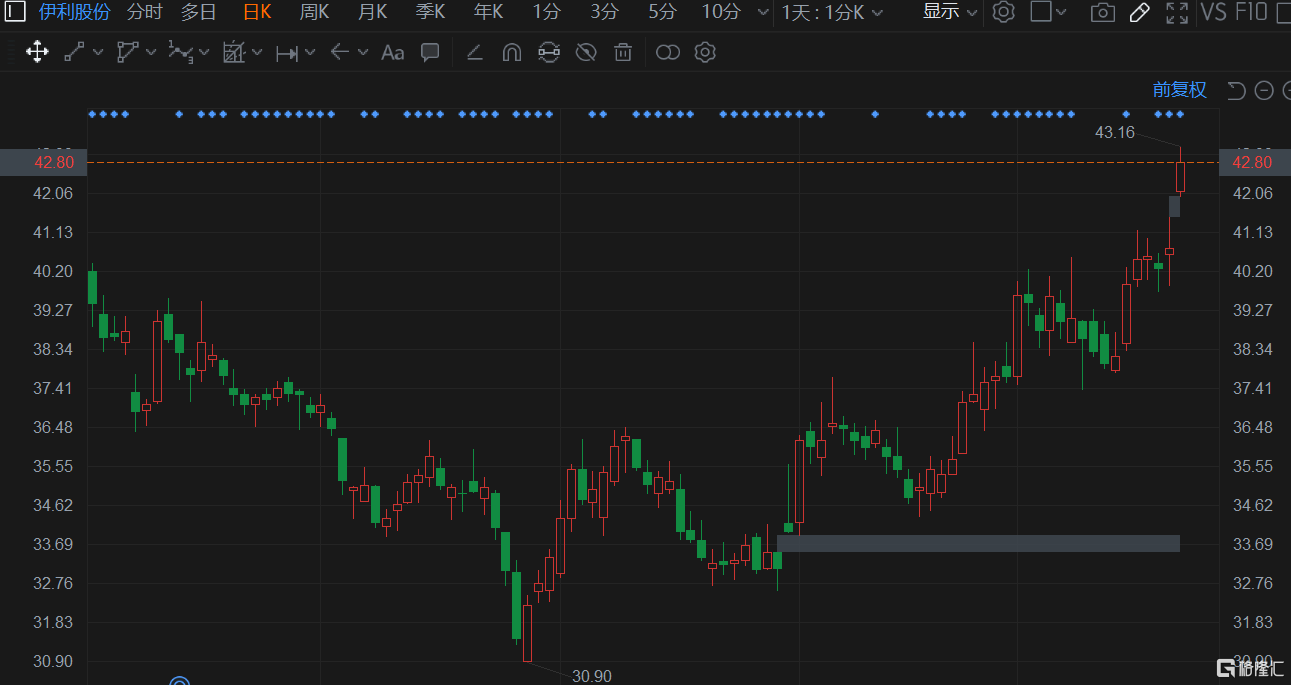Open the 显示 display dropdown
This screenshot has height=685, width=1291.
click(x=950, y=12)
